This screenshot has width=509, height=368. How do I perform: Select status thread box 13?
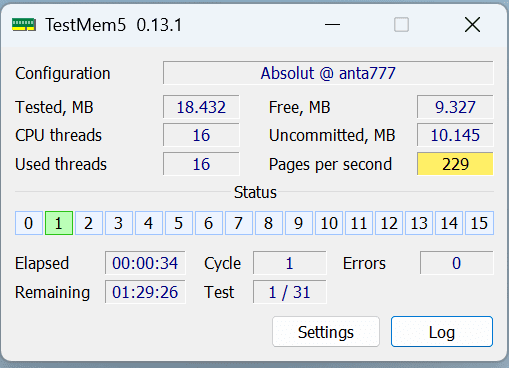pyautogui.click(x=419, y=223)
